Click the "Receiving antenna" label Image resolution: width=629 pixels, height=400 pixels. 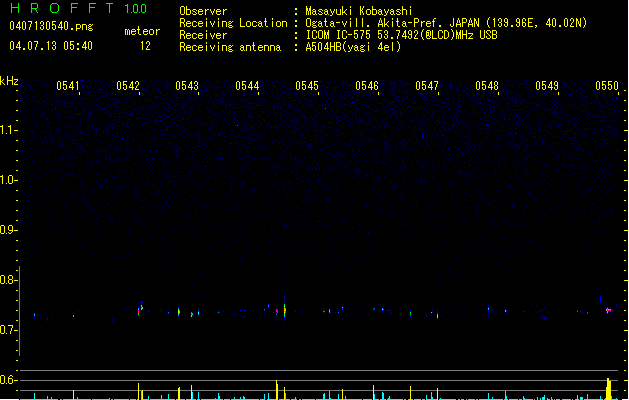coord(230,47)
